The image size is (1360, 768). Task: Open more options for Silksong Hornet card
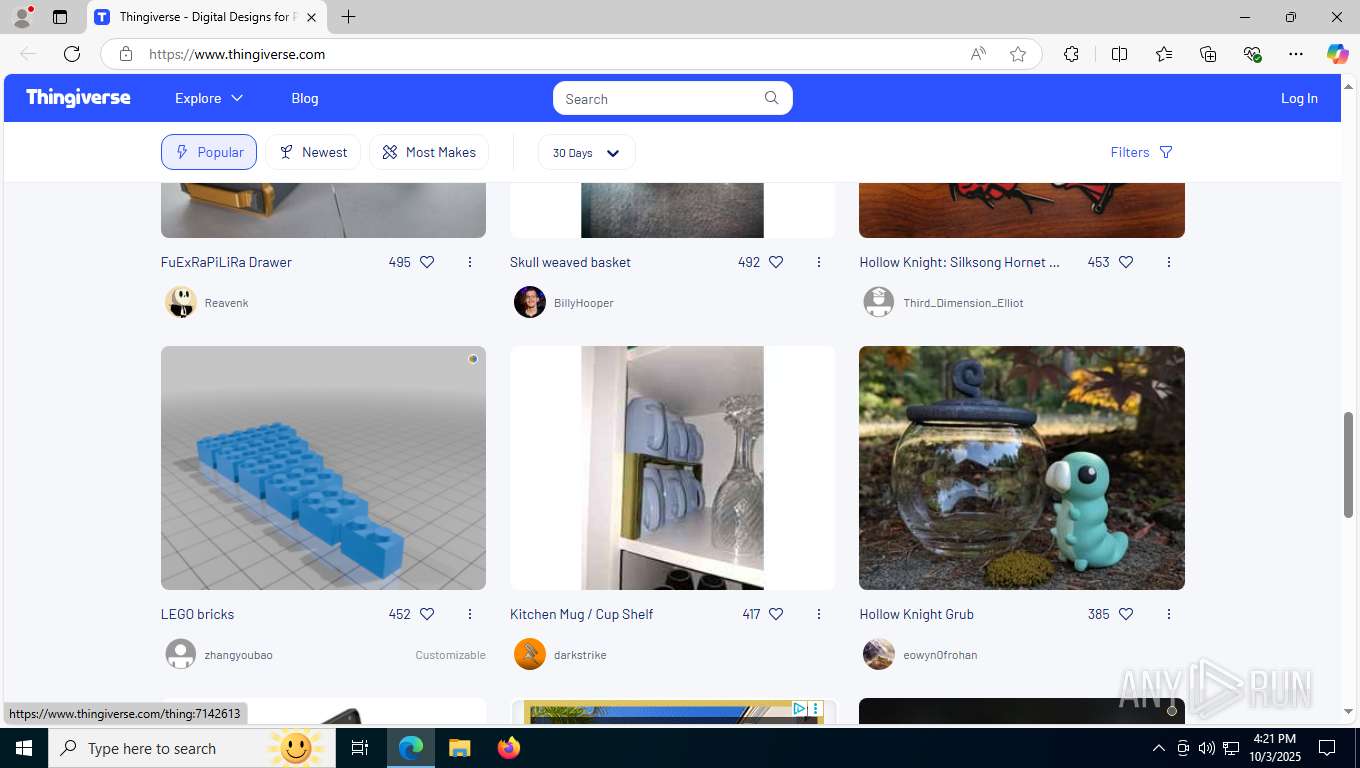tap(1169, 262)
